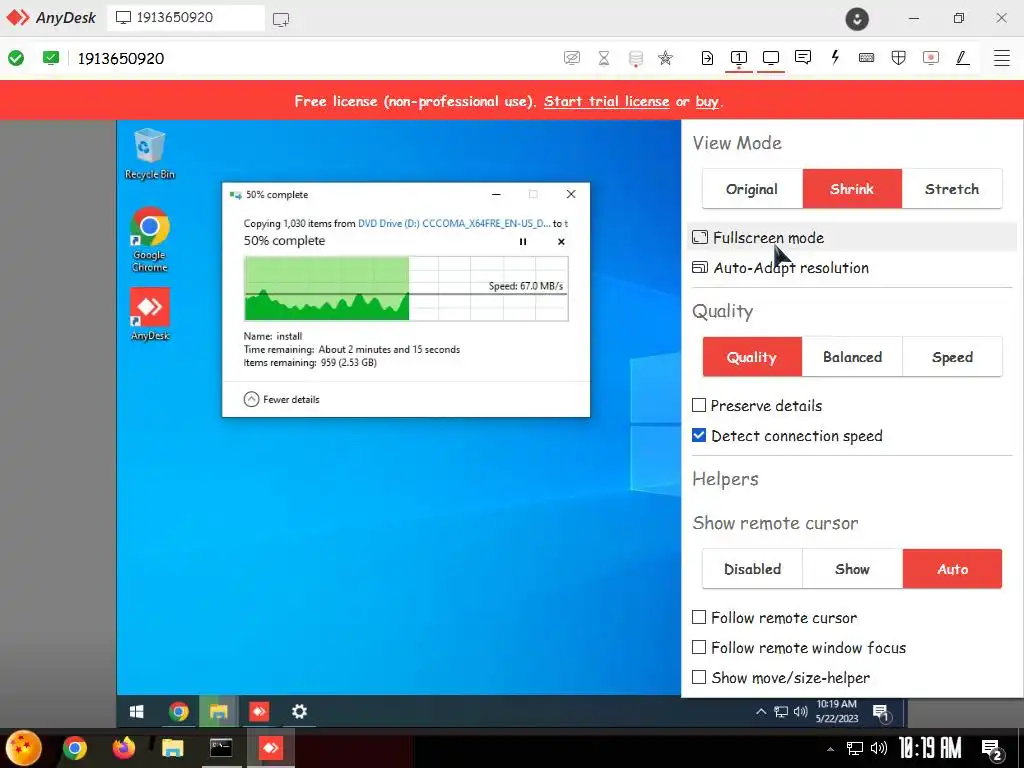Click the copy progress speed graph
Image resolution: width=1024 pixels, height=768 pixels.
(406, 289)
